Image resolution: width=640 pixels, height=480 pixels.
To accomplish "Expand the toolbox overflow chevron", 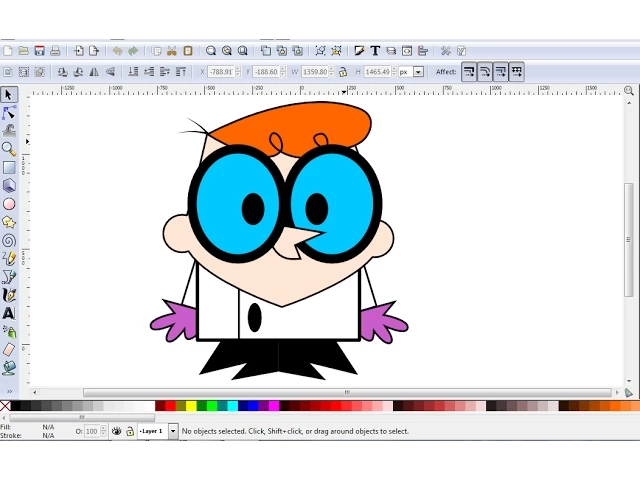I will coord(9,391).
